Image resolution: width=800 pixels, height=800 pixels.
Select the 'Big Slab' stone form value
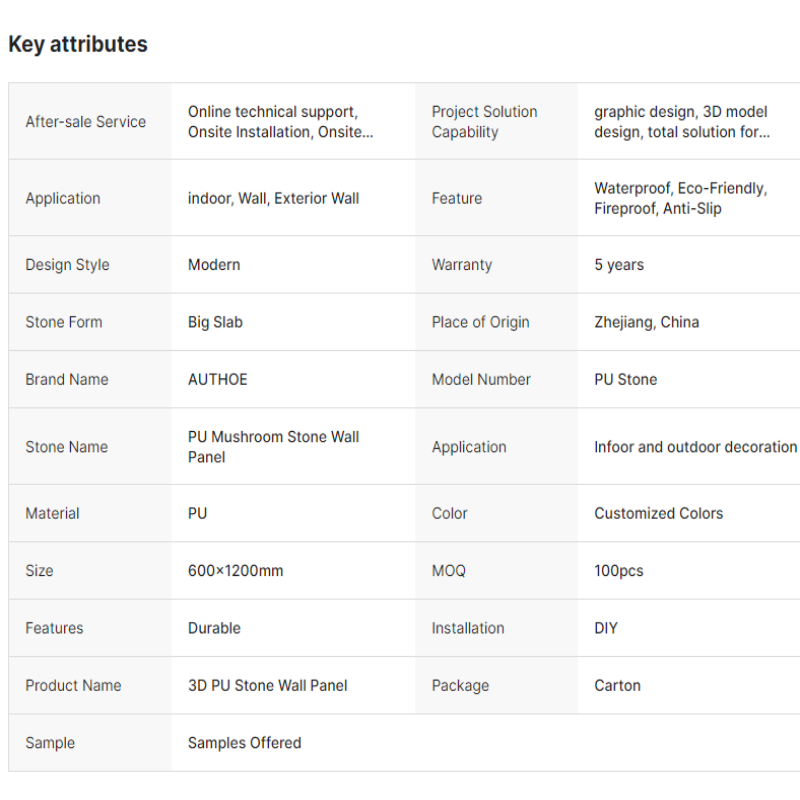pyautogui.click(x=215, y=322)
